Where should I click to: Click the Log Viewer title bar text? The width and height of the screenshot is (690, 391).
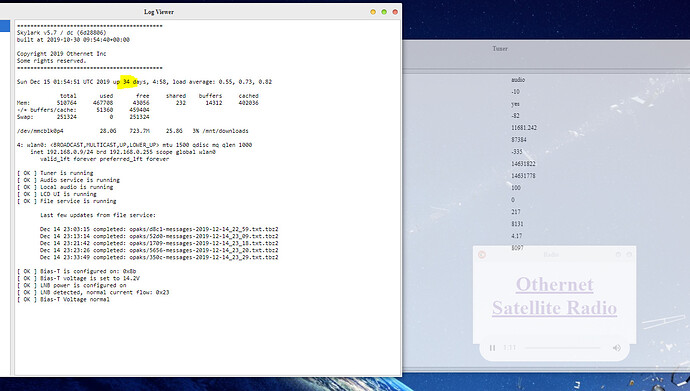pos(159,12)
